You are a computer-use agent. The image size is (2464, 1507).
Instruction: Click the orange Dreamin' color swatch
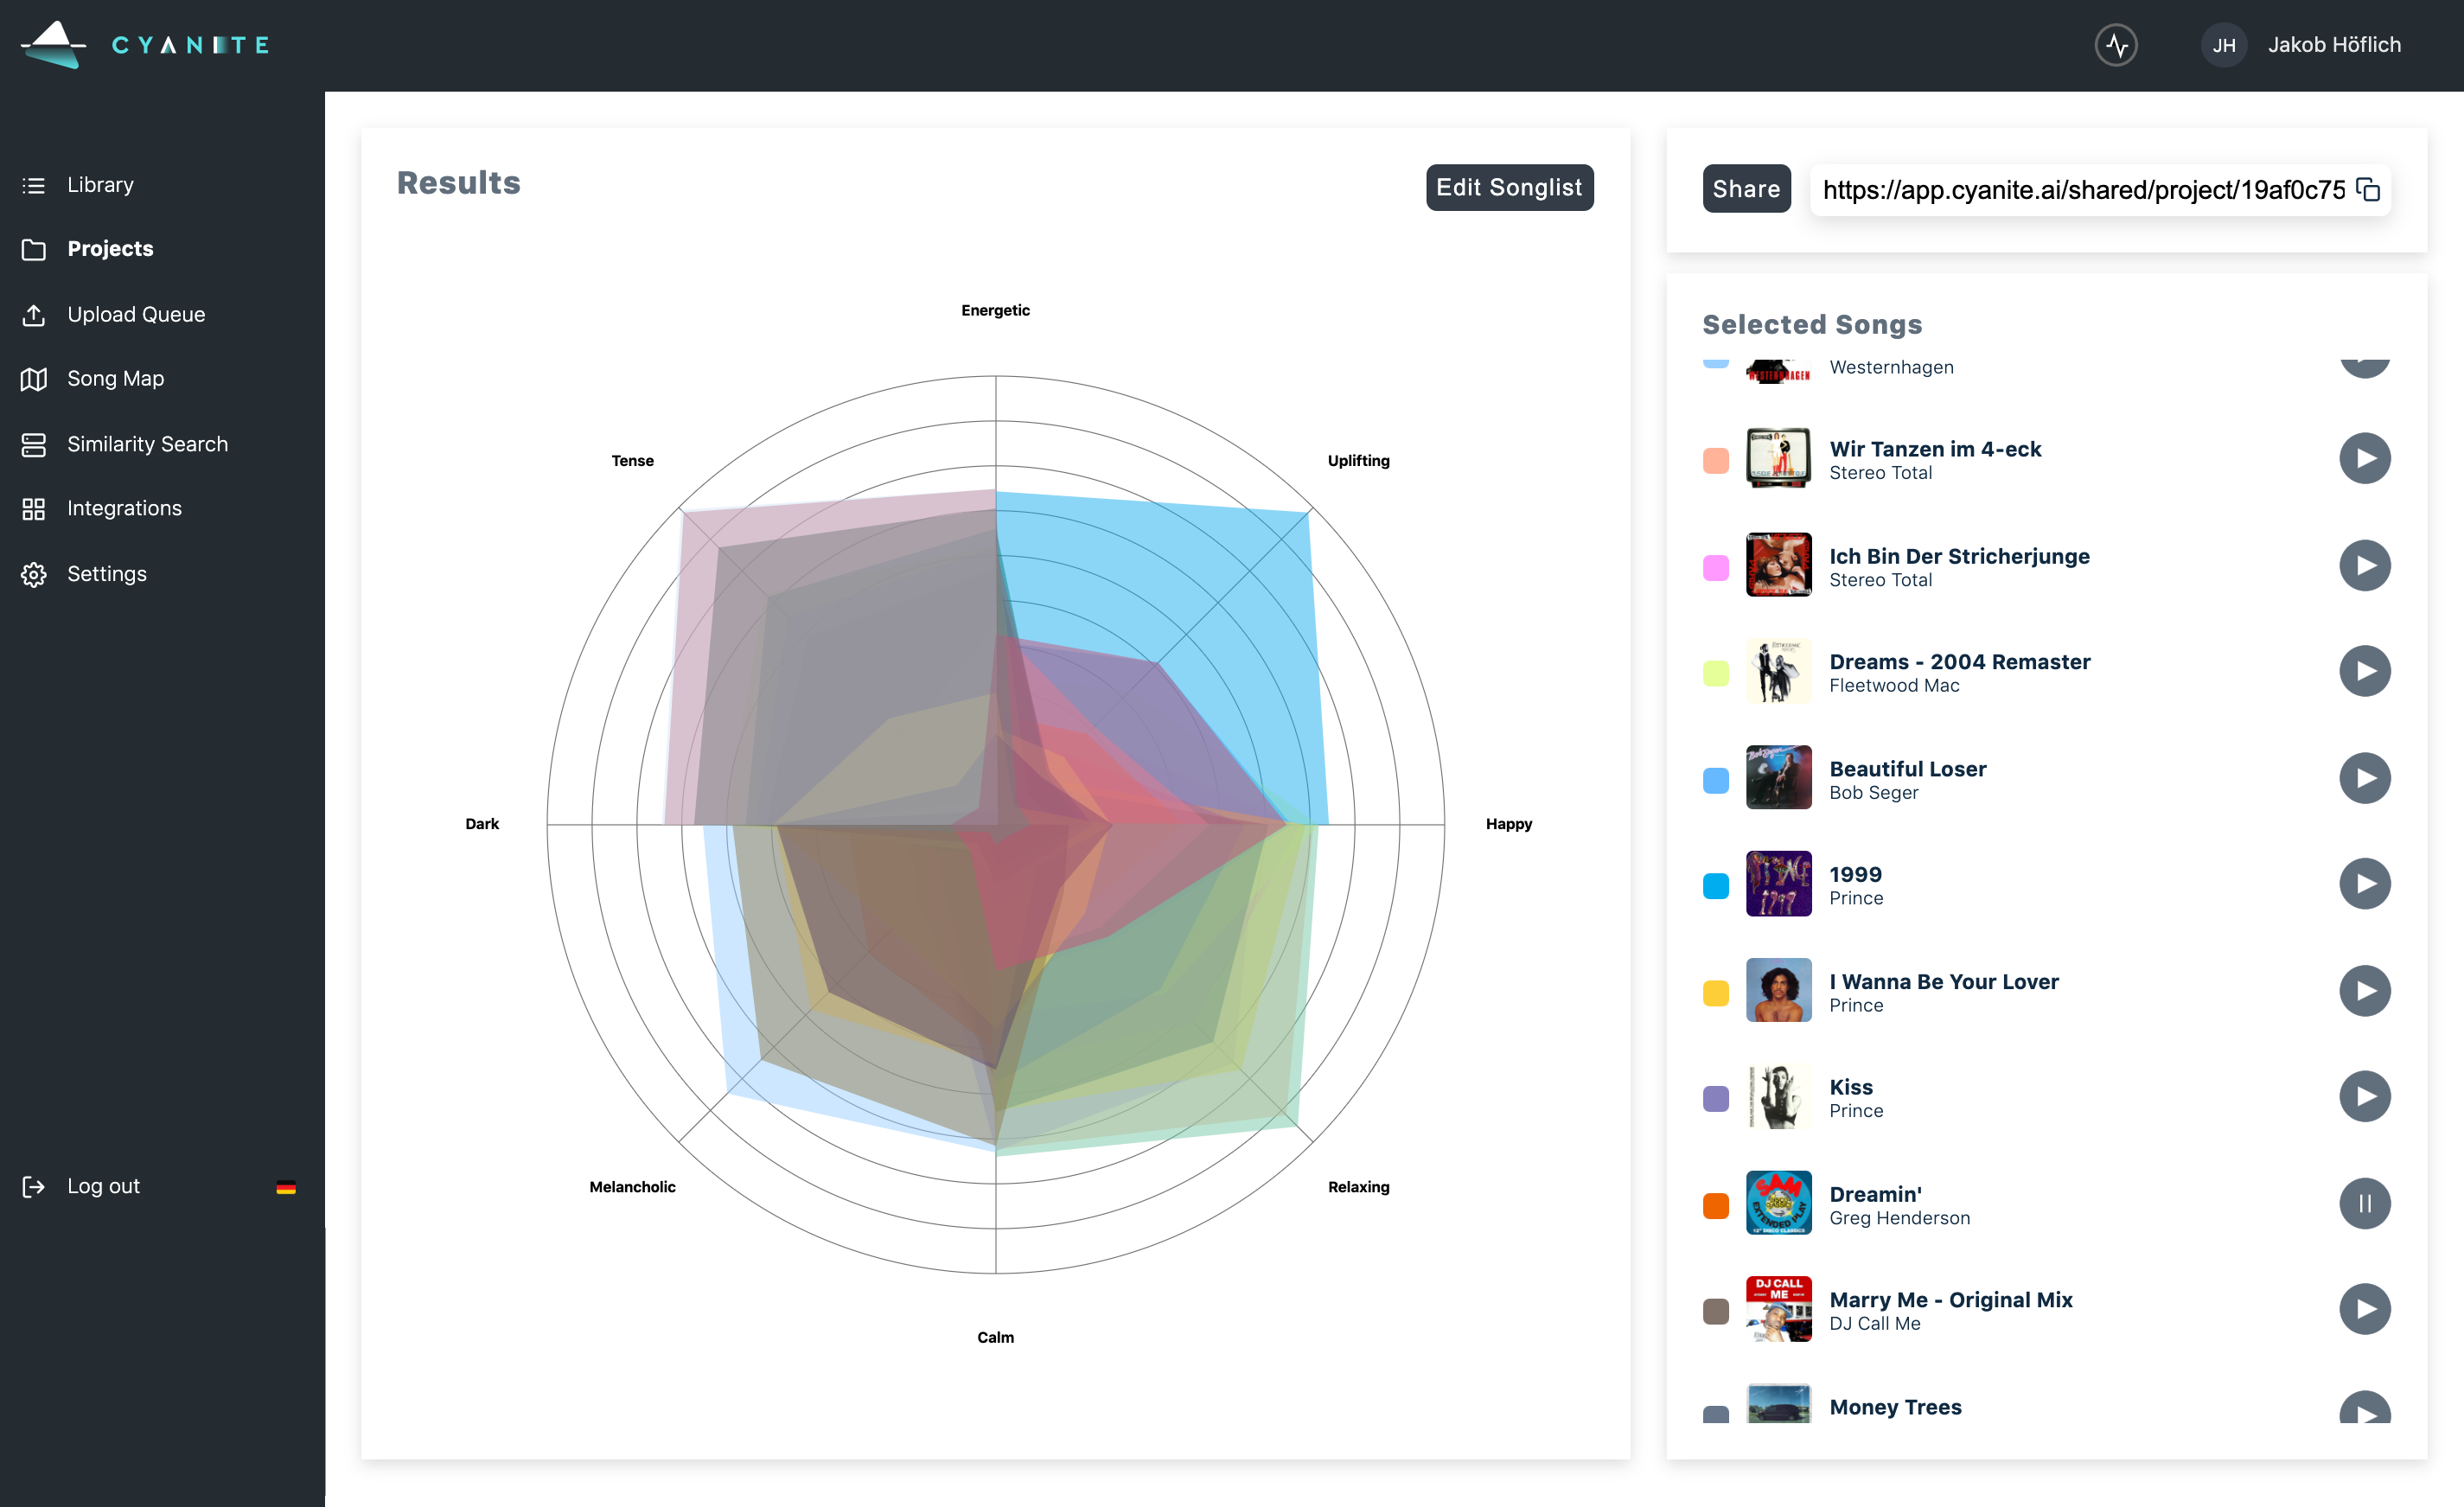click(x=1715, y=1206)
